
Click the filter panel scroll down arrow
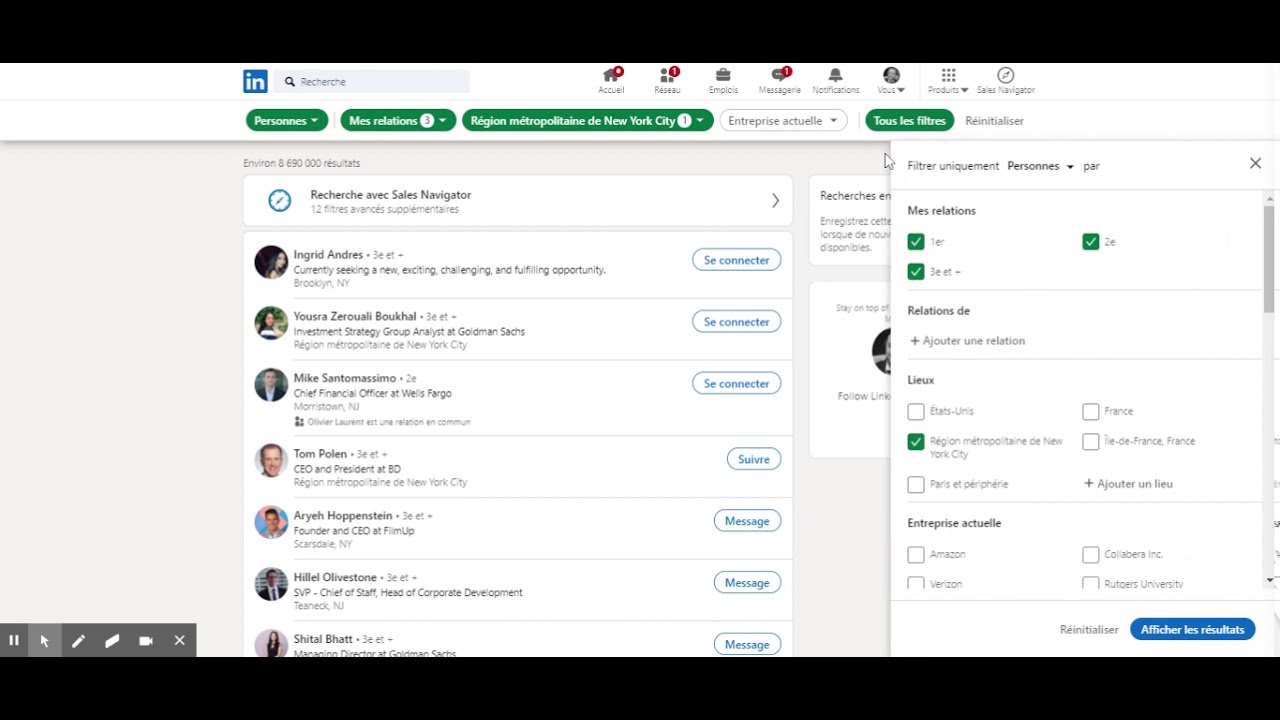click(x=1270, y=581)
